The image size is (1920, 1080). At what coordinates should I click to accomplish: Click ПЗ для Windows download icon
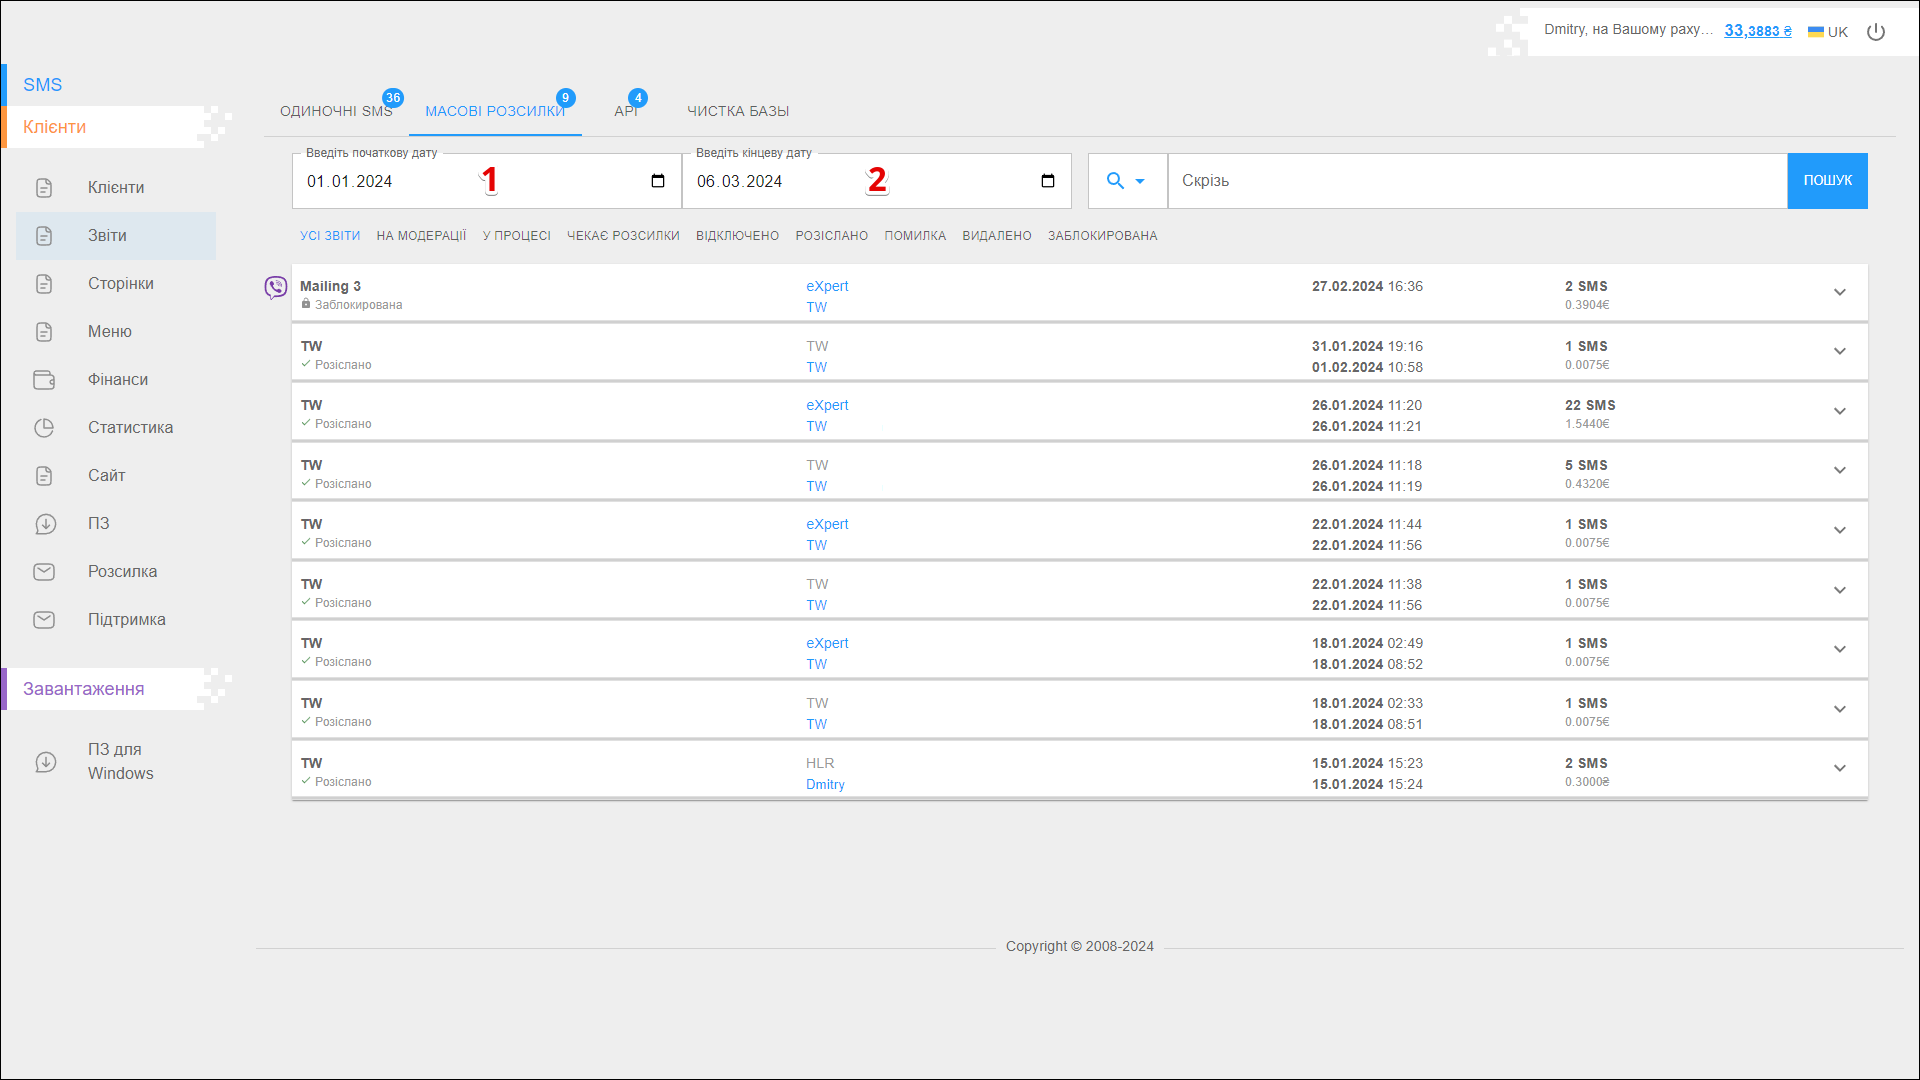point(46,762)
